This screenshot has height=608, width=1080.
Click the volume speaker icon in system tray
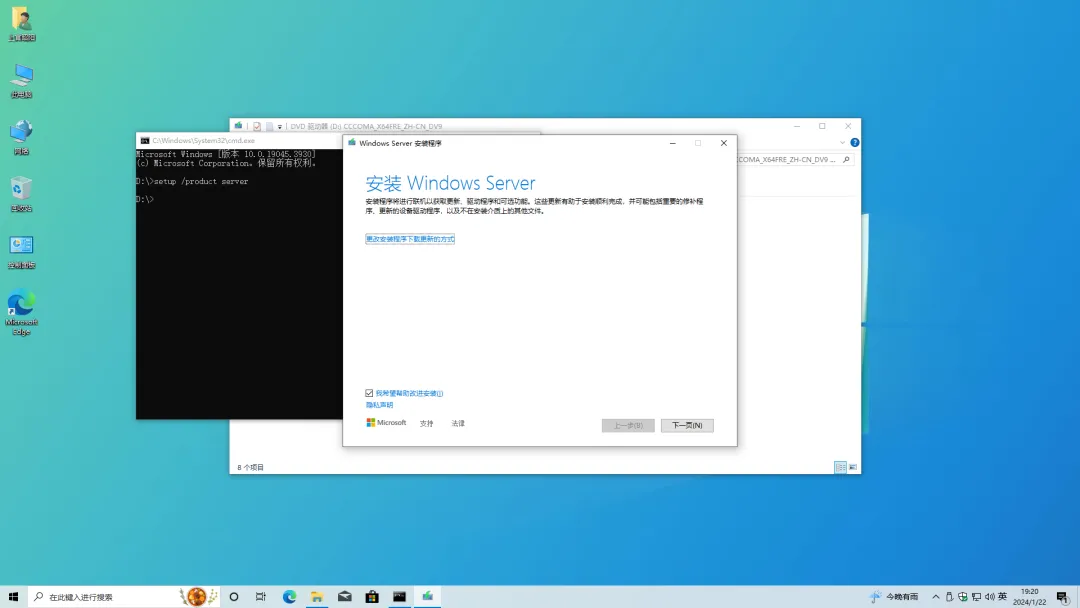tap(989, 598)
